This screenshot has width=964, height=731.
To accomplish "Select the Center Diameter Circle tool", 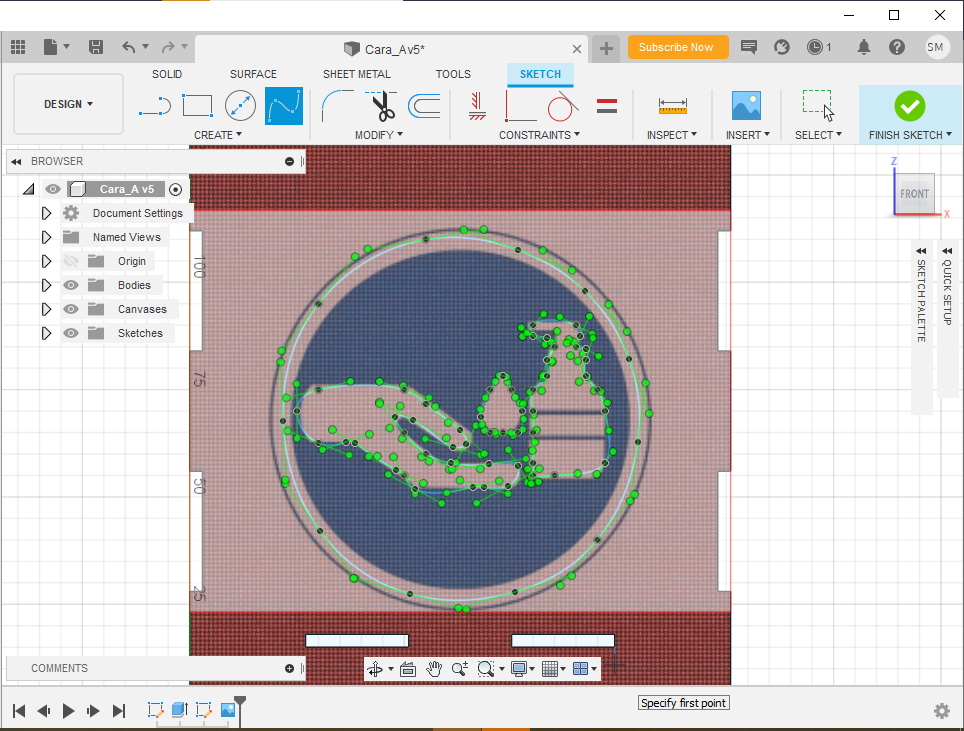I will (x=240, y=106).
